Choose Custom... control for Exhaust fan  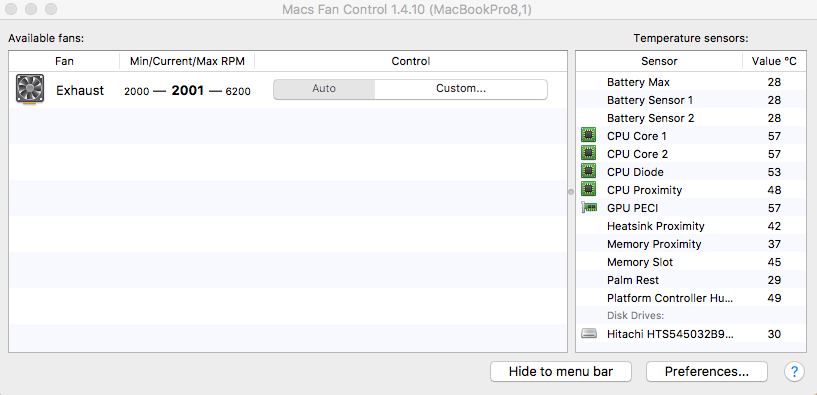coord(461,89)
